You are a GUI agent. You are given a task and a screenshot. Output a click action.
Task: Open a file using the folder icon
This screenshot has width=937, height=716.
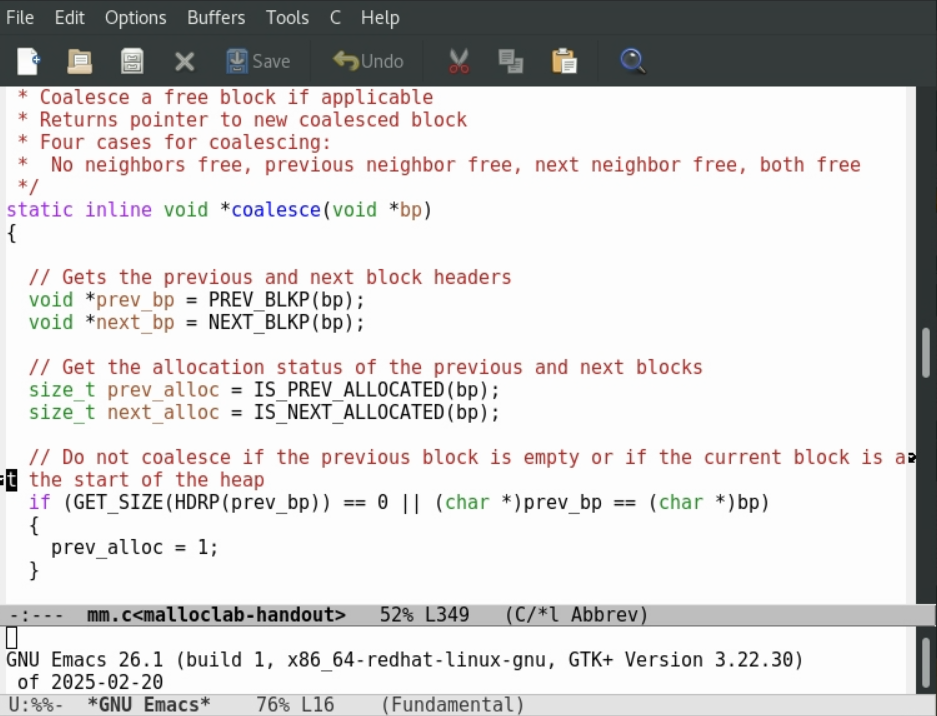click(80, 61)
